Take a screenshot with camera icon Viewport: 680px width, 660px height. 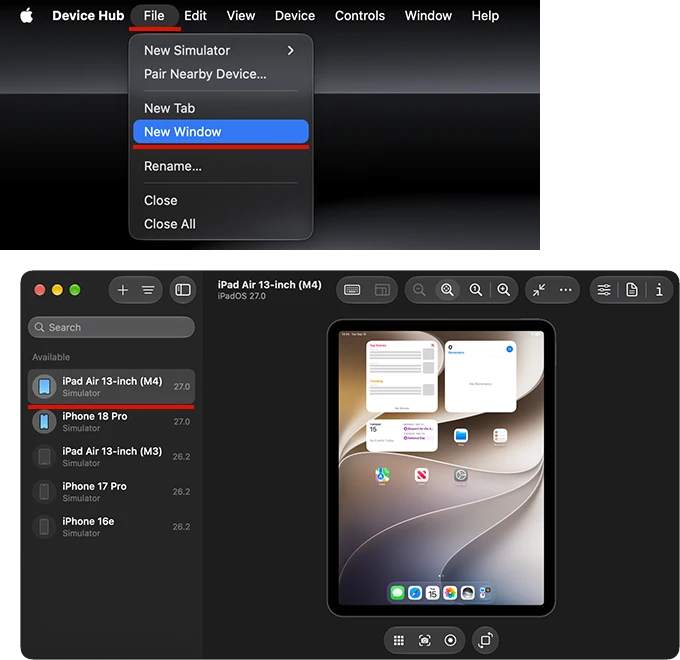tap(425, 640)
